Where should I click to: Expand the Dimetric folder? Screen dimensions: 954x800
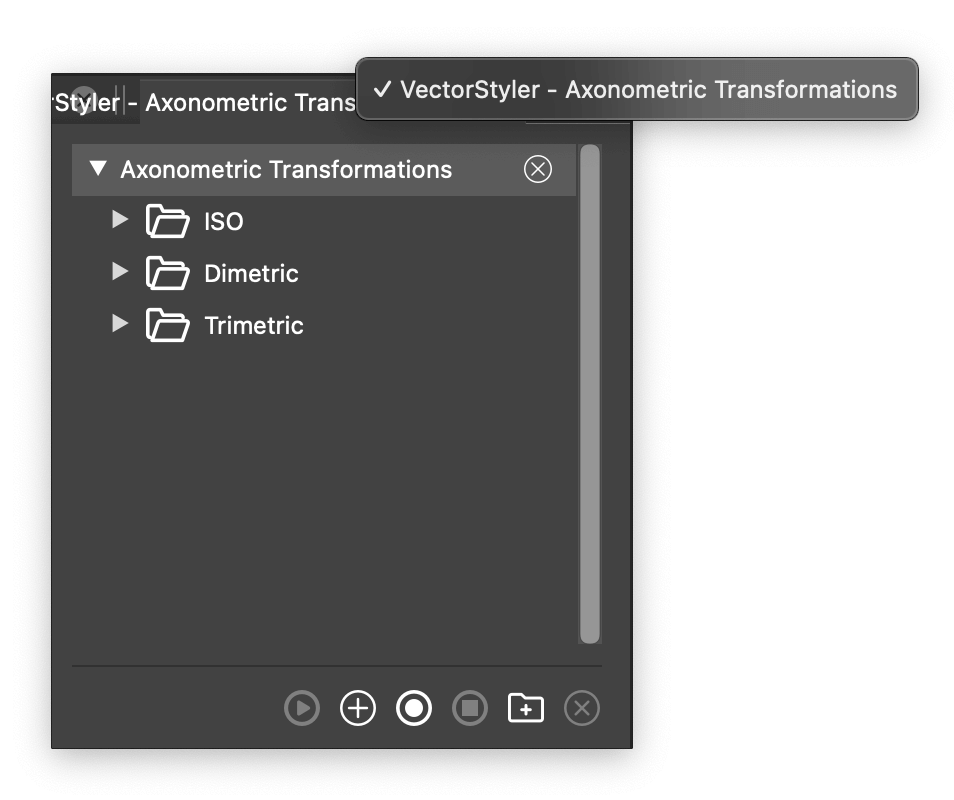[120, 272]
